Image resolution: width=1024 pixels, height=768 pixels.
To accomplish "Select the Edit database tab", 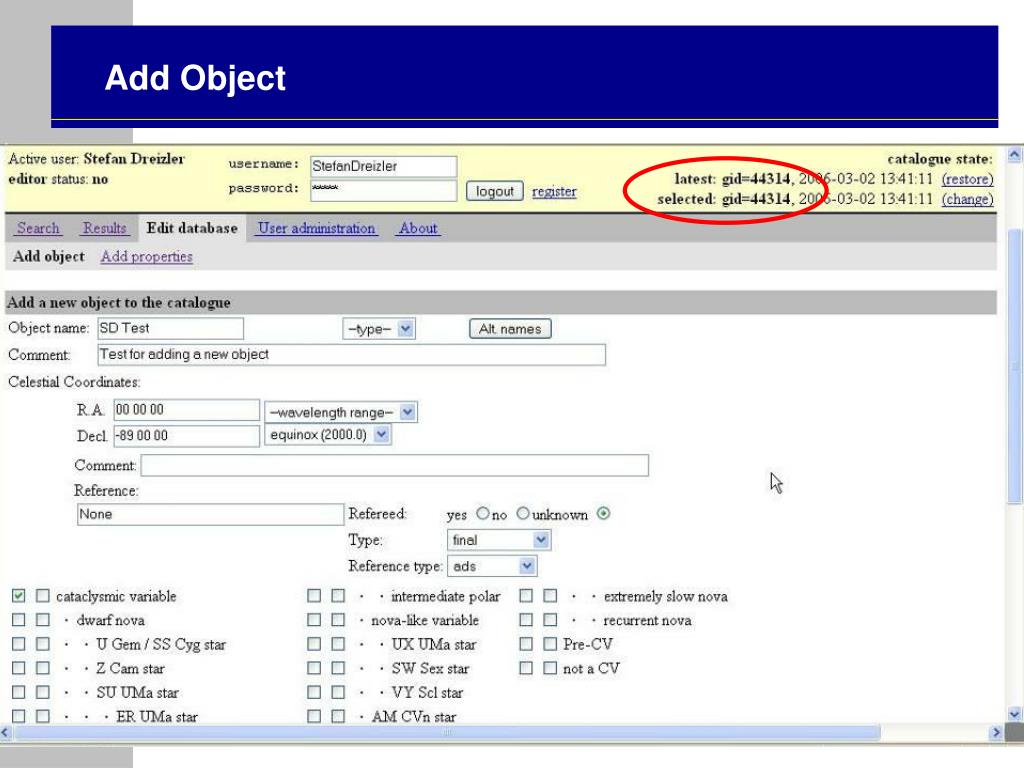I will [192, 228].
